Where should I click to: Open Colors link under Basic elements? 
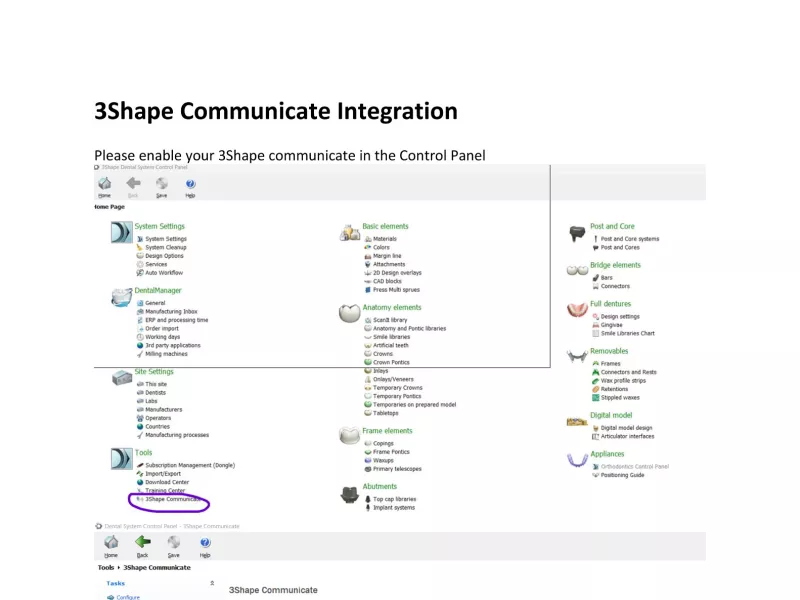381,247
